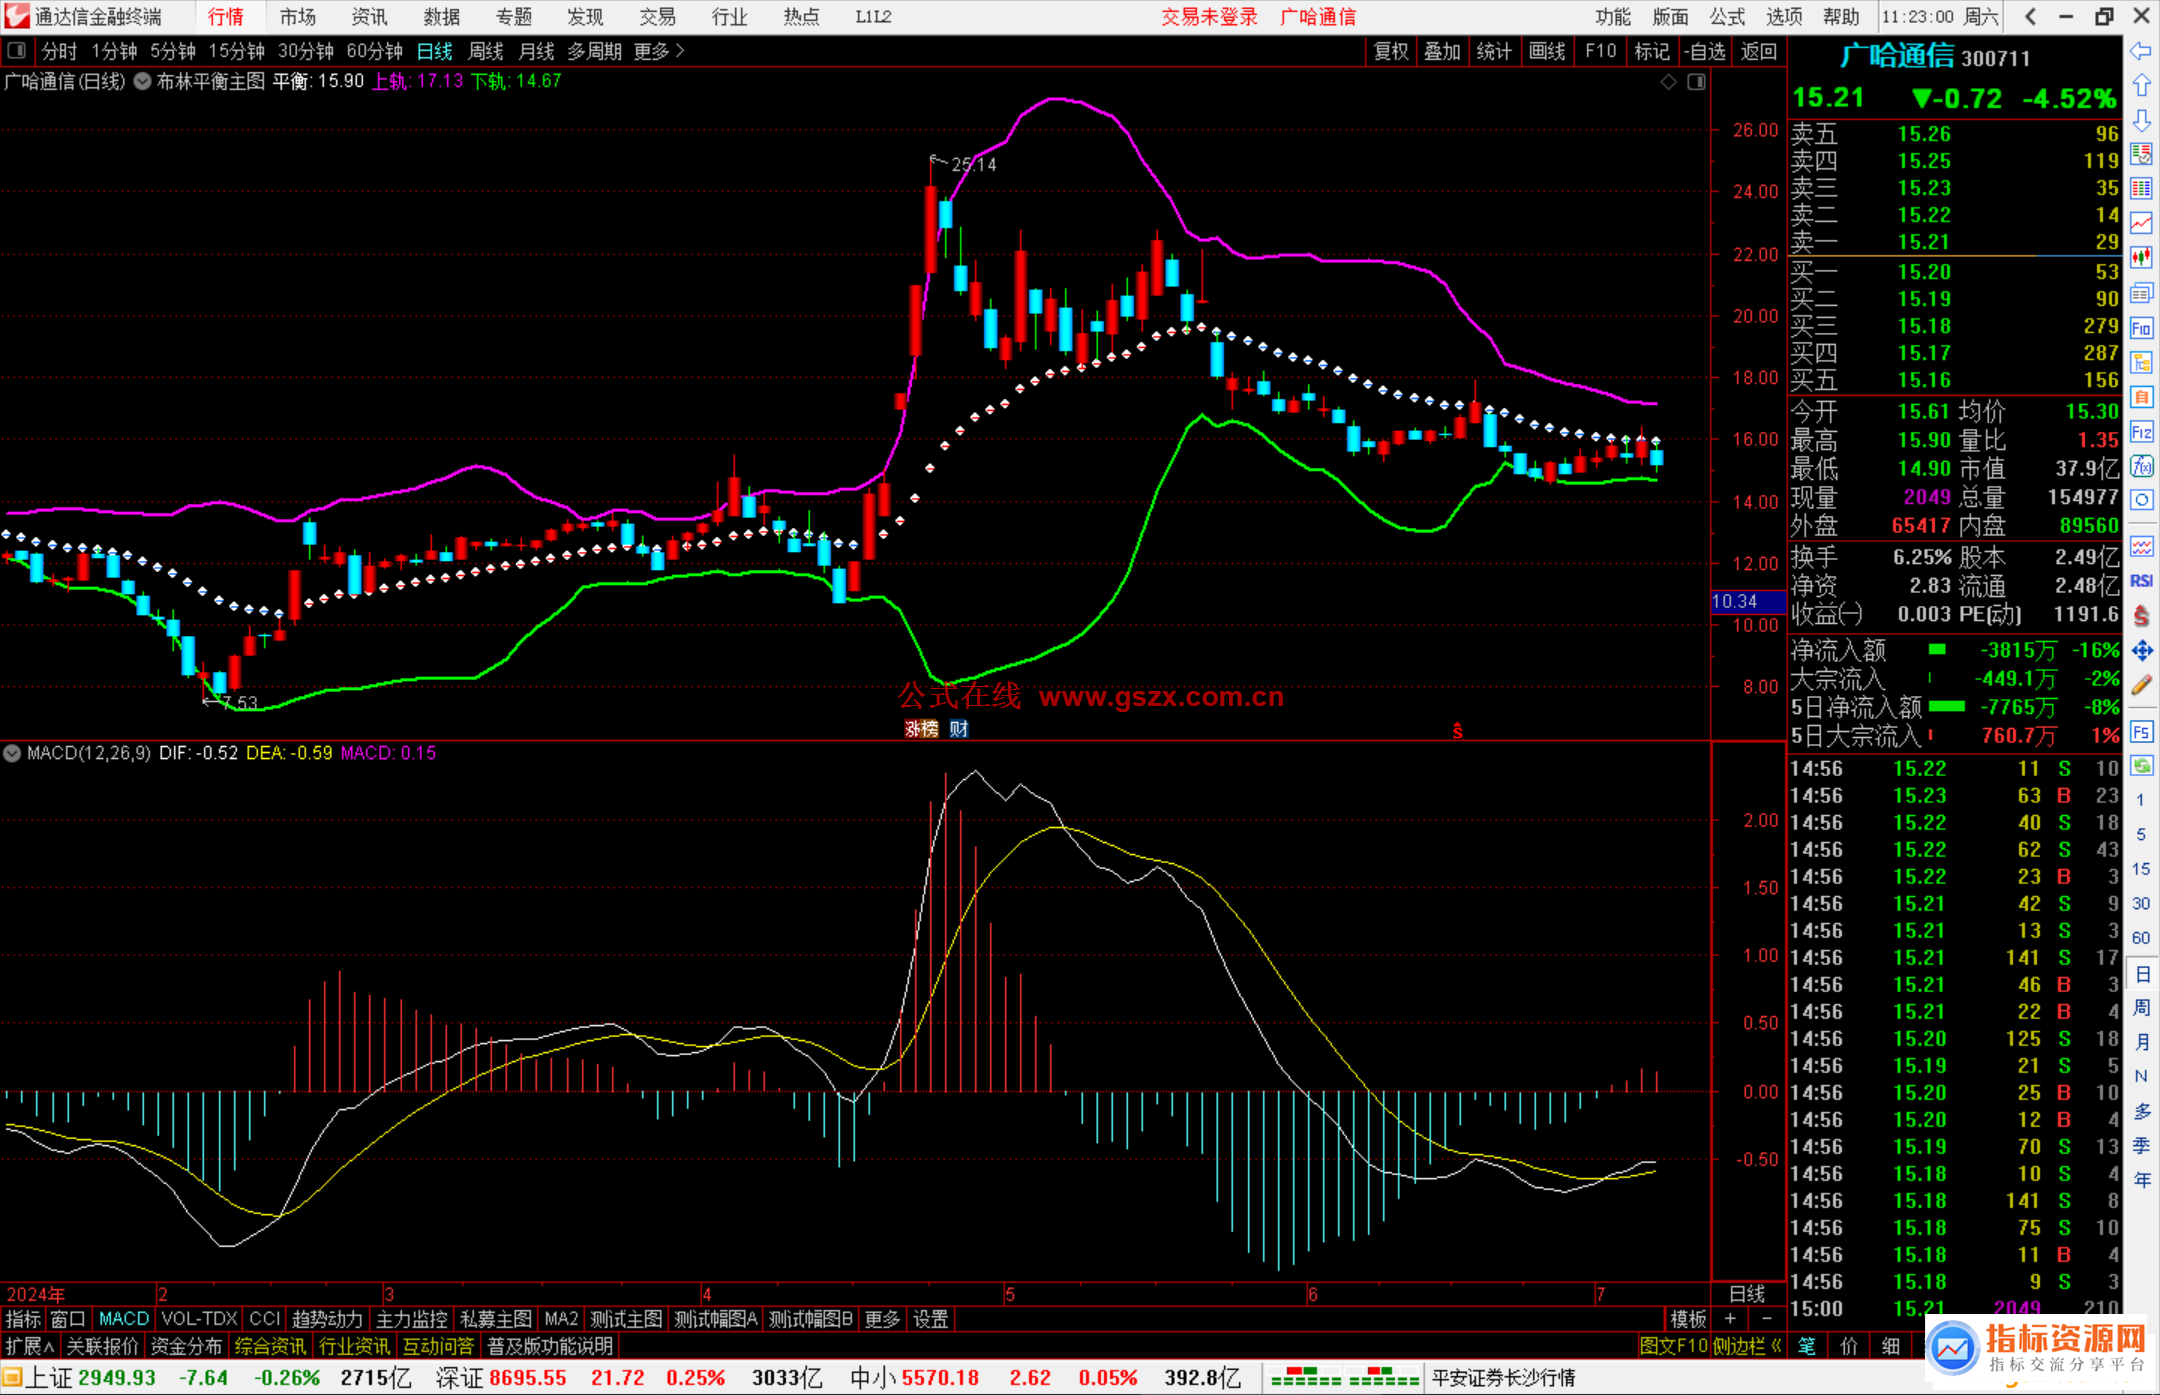Open the 模板 template menu
Screen dimensions: 2160x1395
point(1688,1319)
